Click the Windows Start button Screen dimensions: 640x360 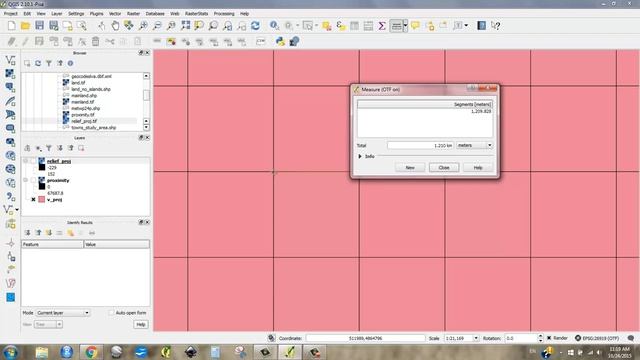[11, 352]
